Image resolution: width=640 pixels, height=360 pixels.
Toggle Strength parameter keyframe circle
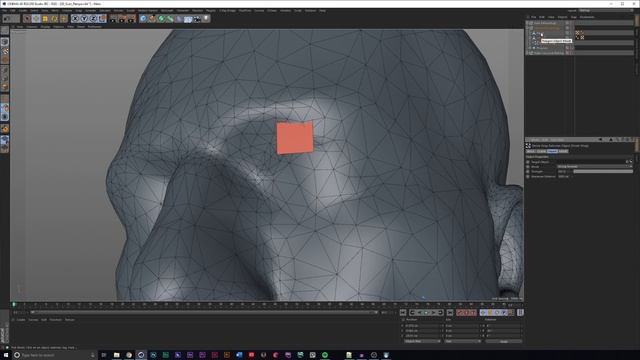528,171
